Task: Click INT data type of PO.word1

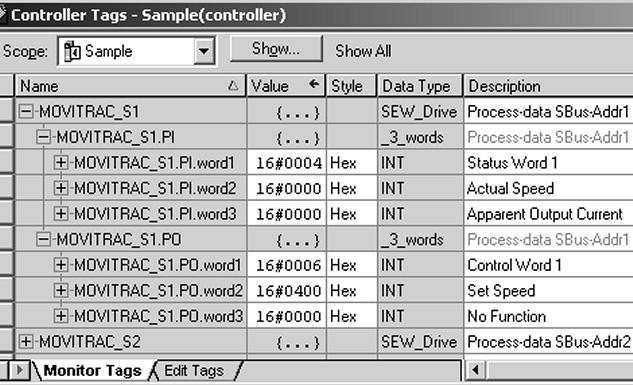Action: coord(392,265)
